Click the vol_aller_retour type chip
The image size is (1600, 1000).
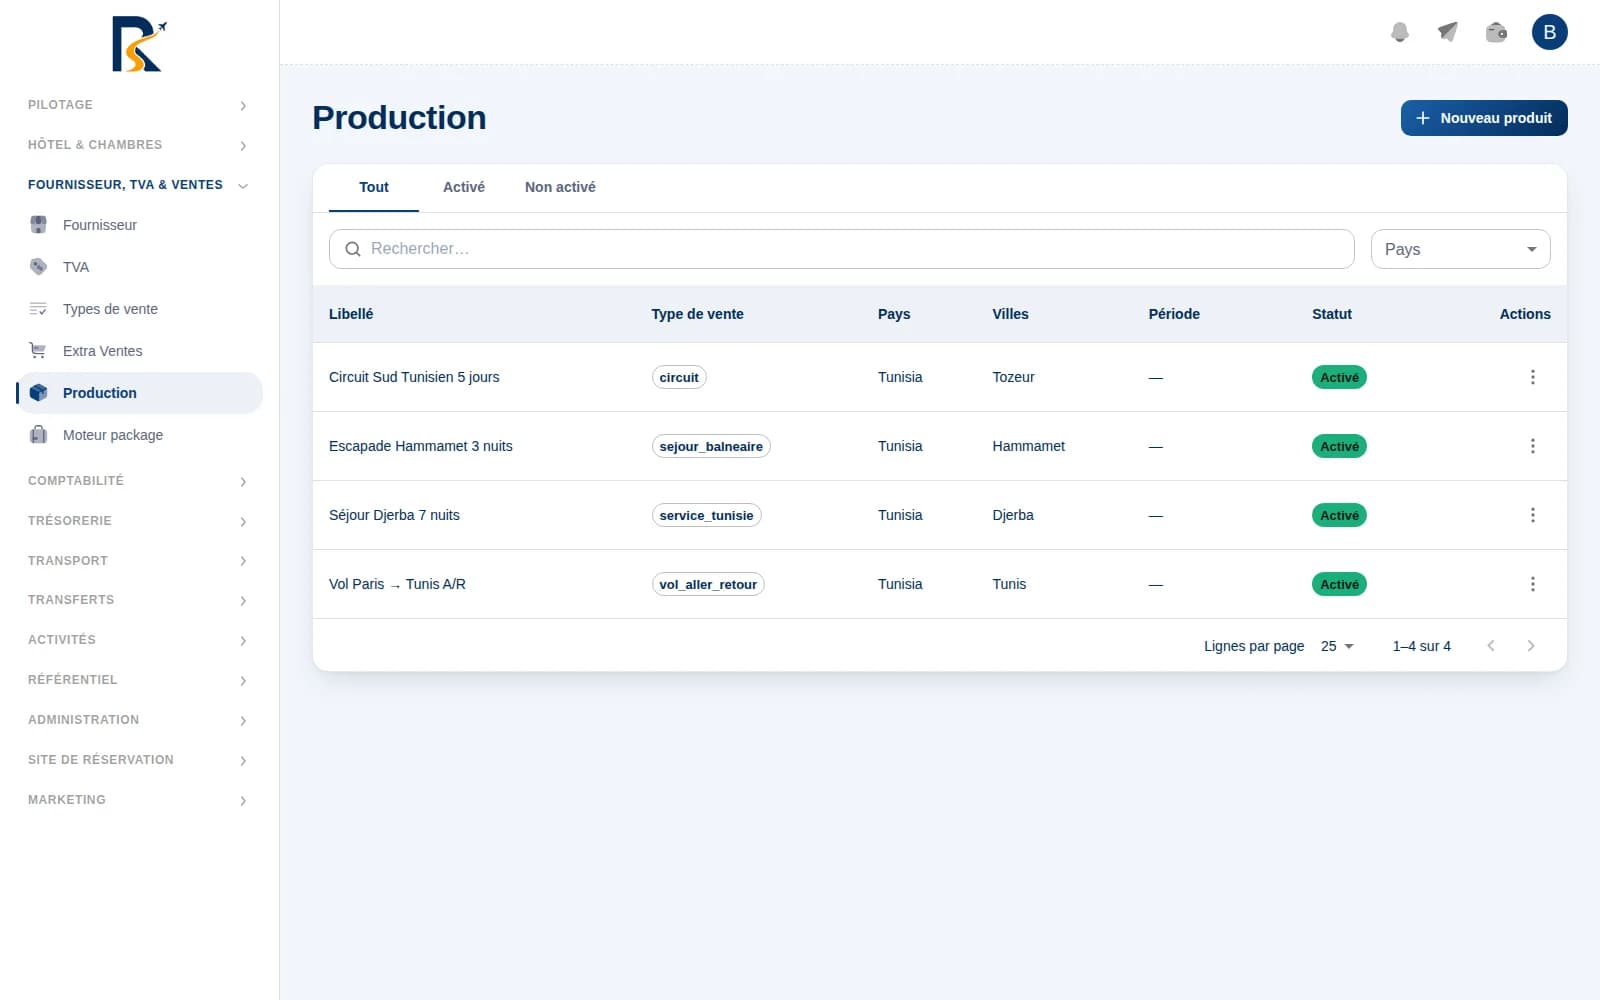coord(708,584)
